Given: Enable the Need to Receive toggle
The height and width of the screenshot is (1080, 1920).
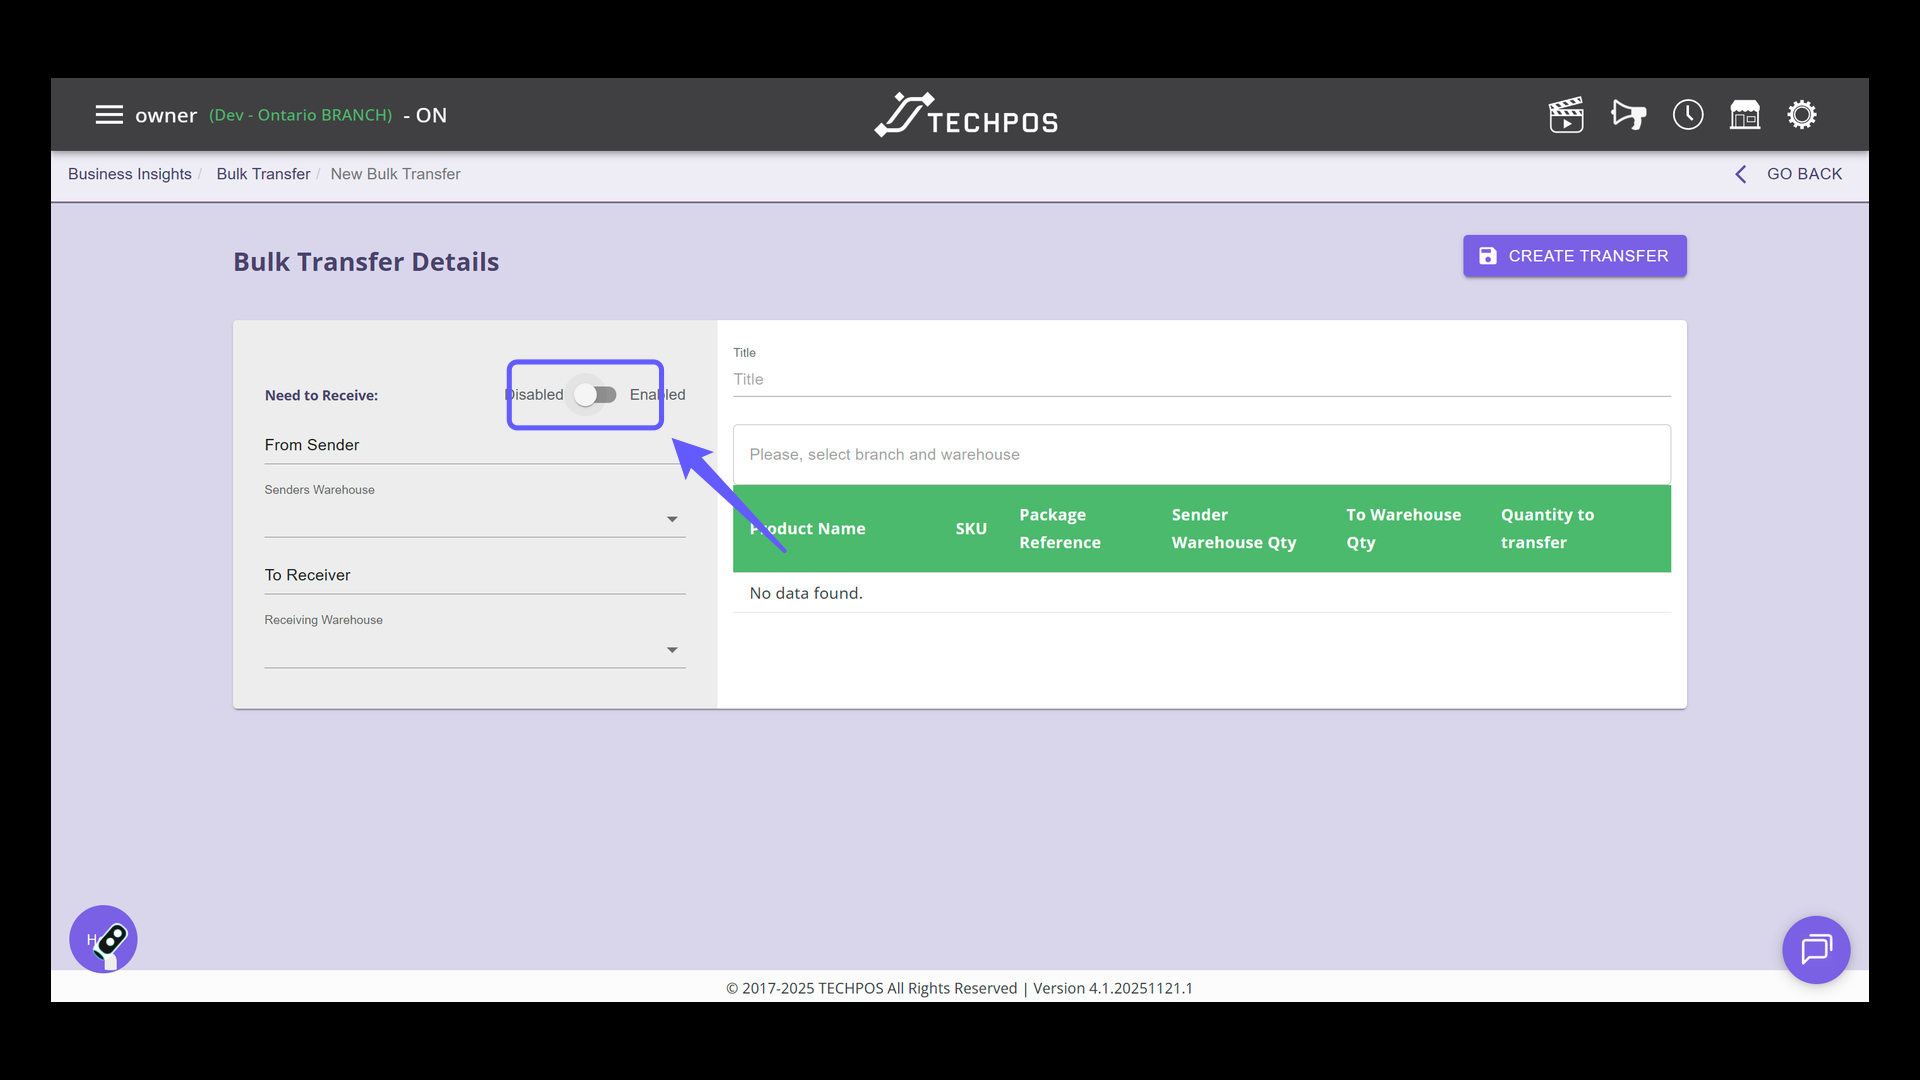Looking at the screenshot, I should coord(596,395).
